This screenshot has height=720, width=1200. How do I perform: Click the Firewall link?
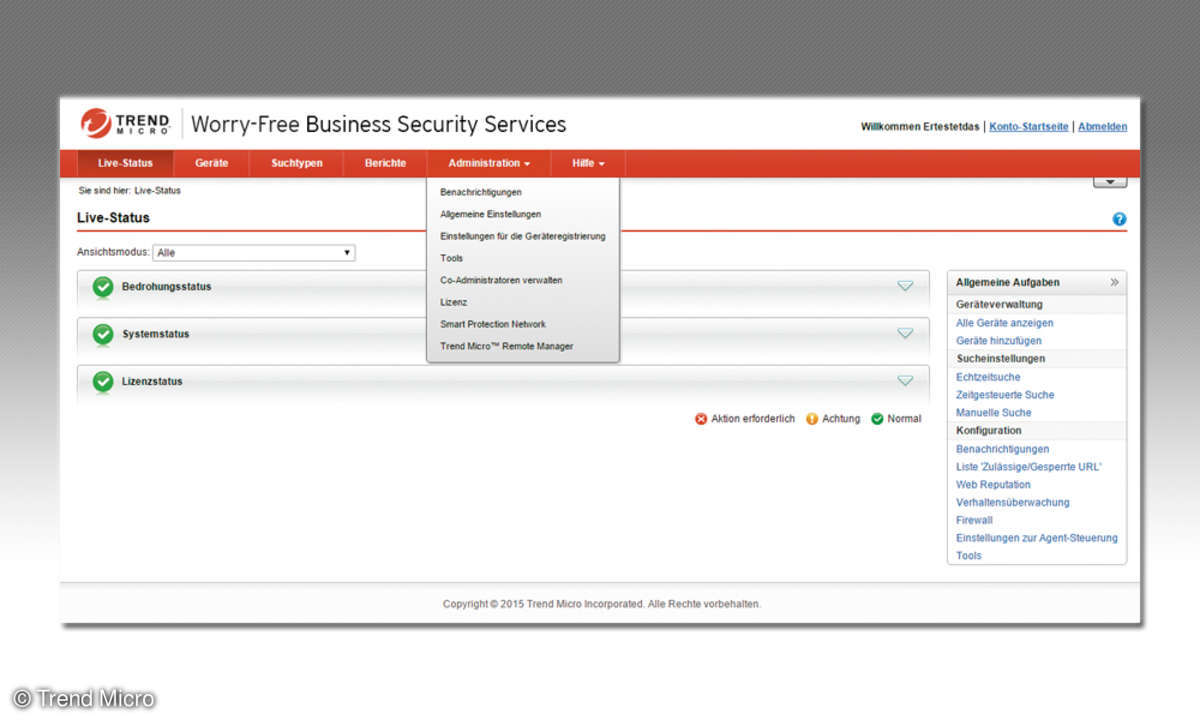click(x=974, y=521)
